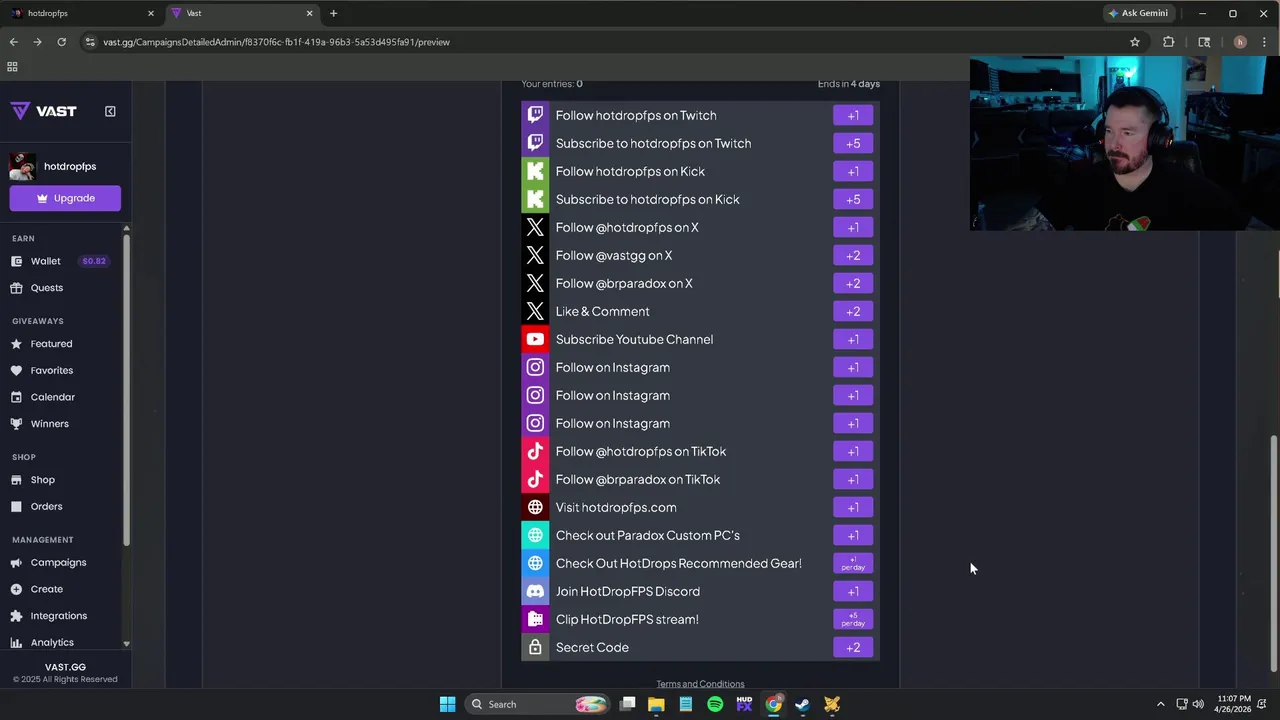The image size is (1280, 720).
Task: Click the X icon beside Like & Comment
Action: coord(535,311)
